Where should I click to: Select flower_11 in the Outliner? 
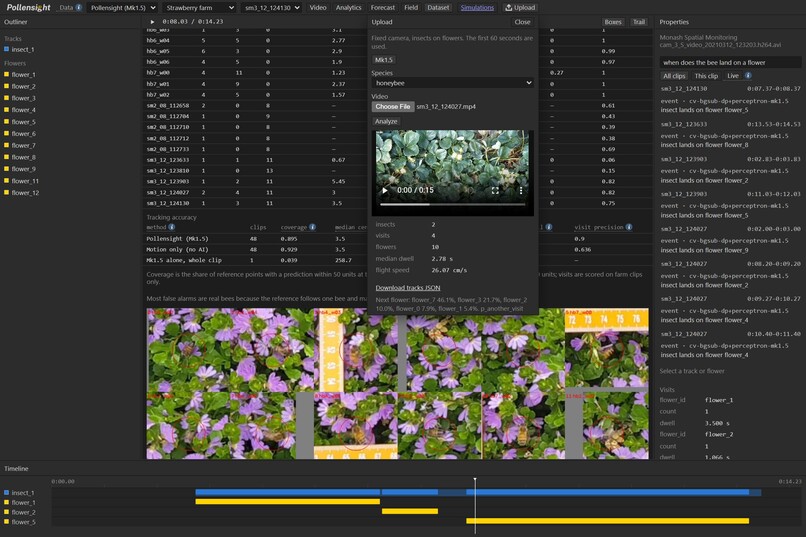click(x=25, y=181)
